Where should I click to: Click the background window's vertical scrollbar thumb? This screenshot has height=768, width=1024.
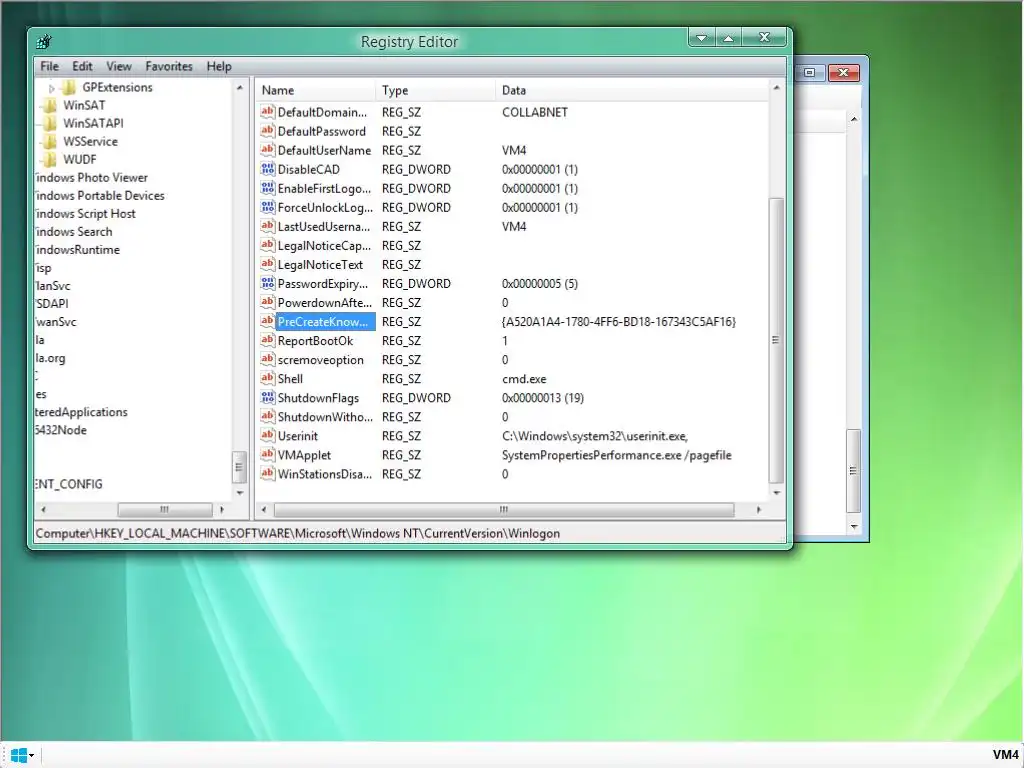[853, 471]
